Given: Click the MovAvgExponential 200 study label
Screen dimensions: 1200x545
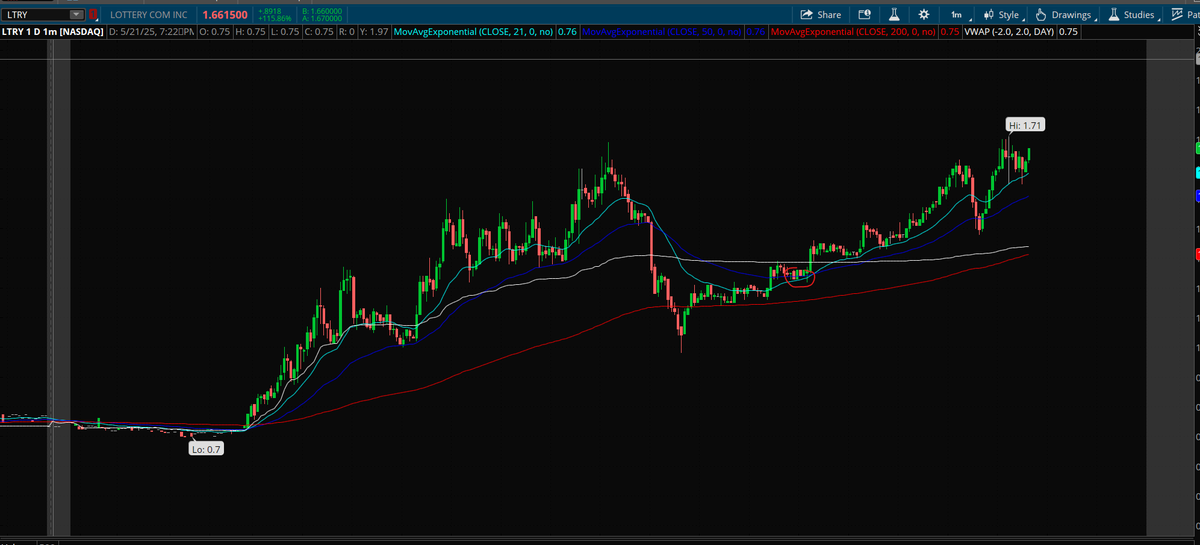Looking at the screenshot, I should pos(854,32).
